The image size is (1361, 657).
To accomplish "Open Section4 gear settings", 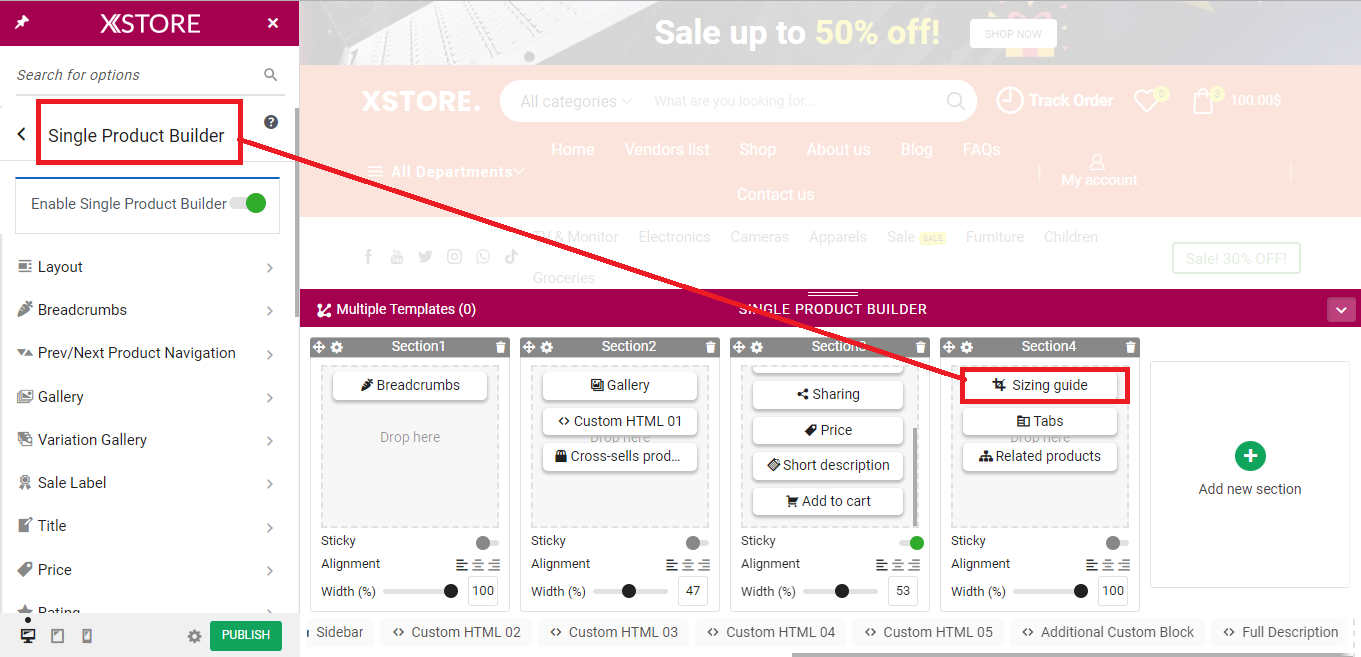I will click(967, 347).
